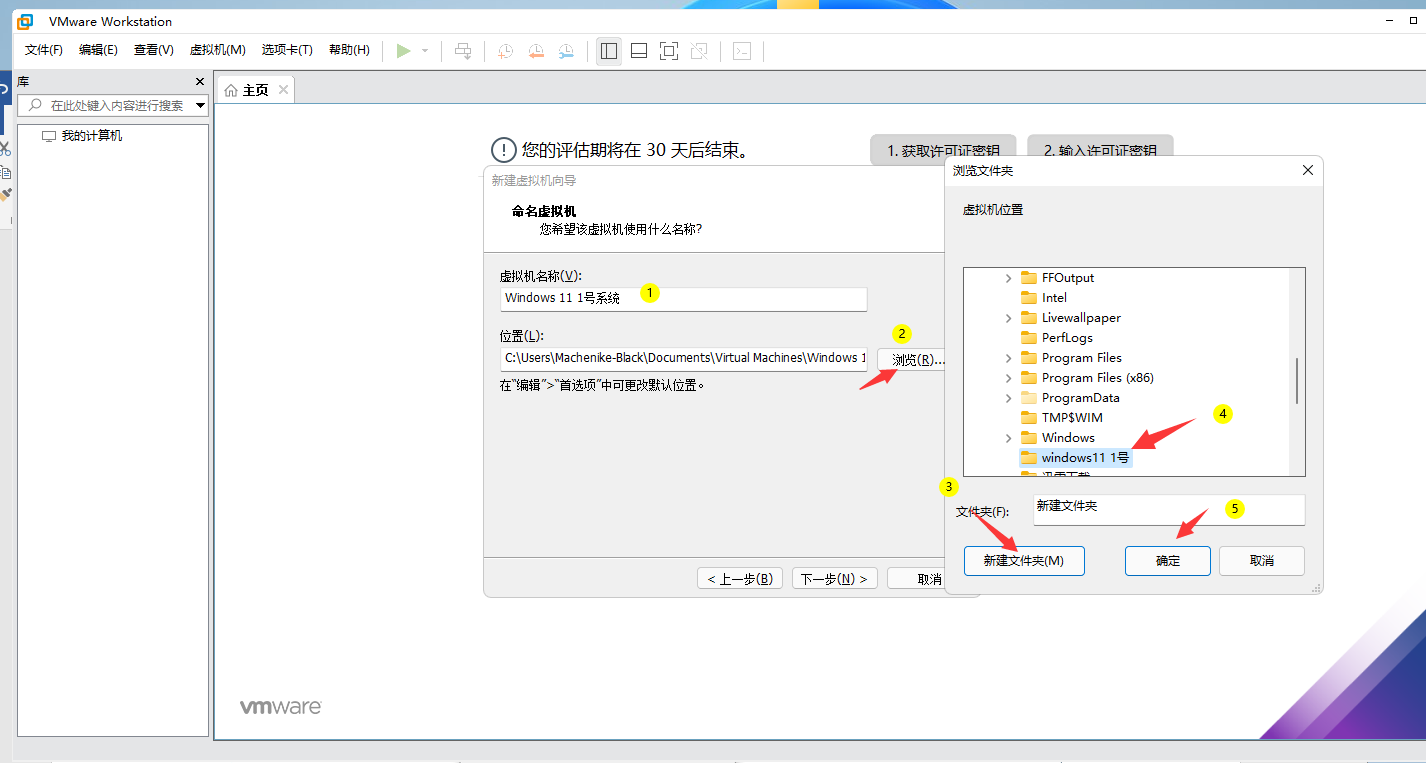Expand the Program Files (x86) chevron
The image size is (1426, 763).
pyautogui.click(x=1008, y=378)
